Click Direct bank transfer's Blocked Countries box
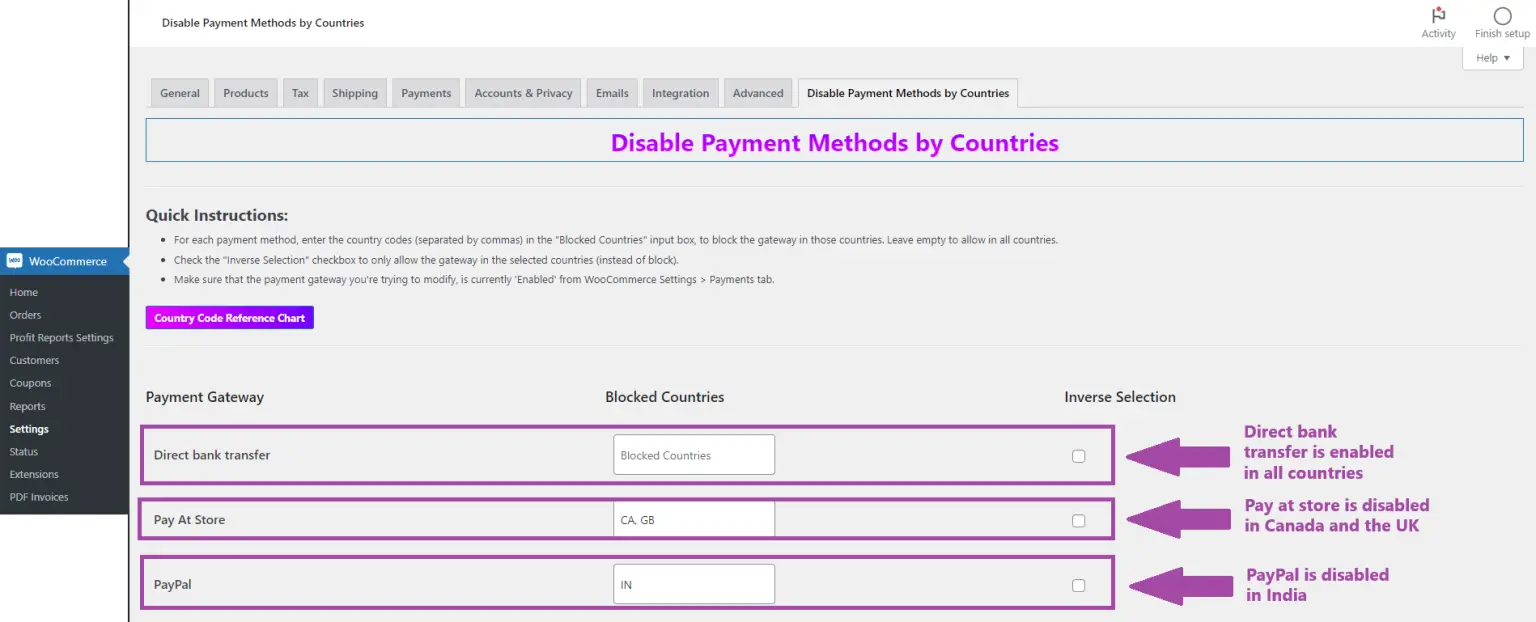 693,454
